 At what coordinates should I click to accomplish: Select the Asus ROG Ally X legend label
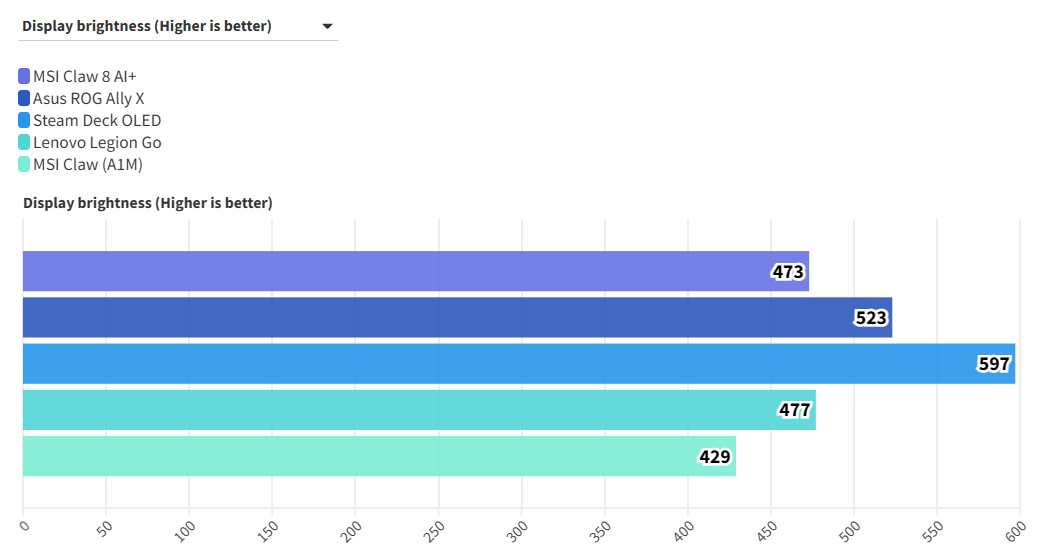click(x=88, y=98)
